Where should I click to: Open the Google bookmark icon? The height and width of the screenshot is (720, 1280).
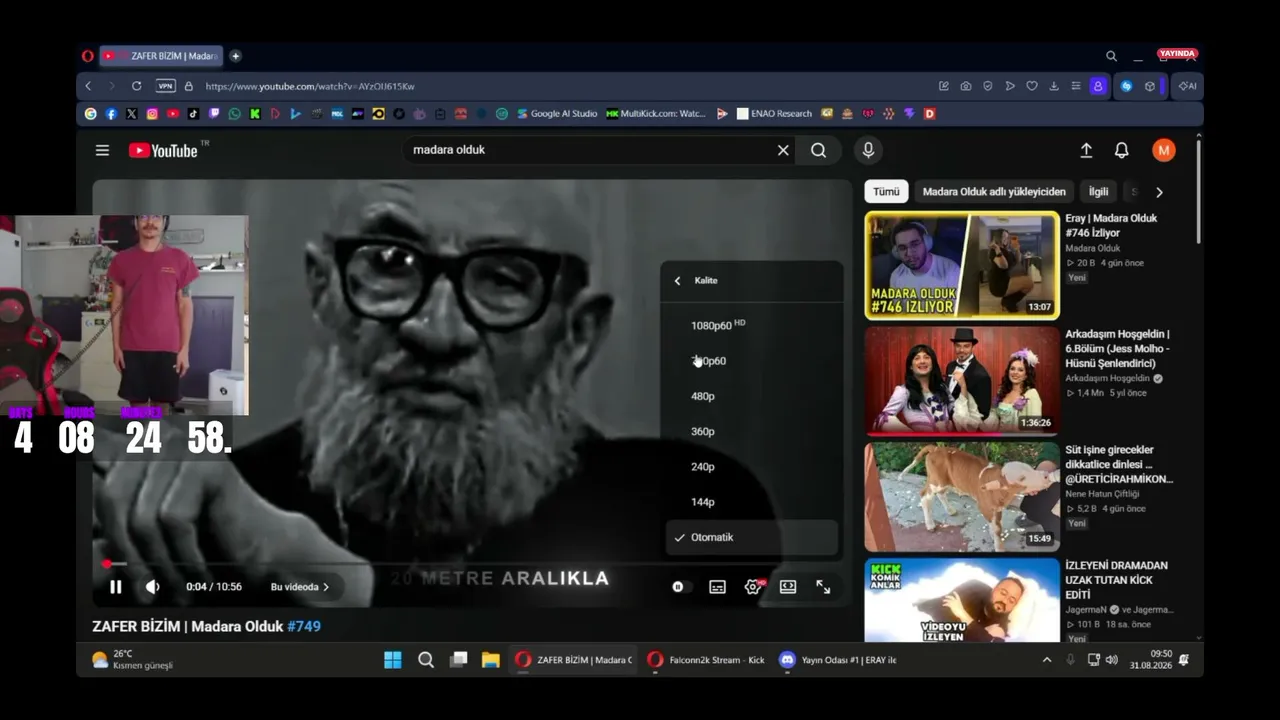click(x=91, y=114)
